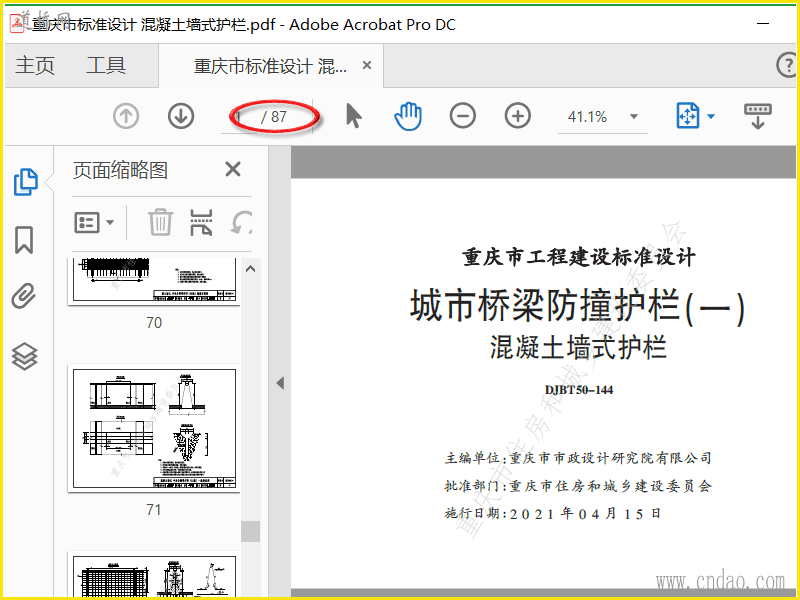The height and width of the screenshot is (600, 800).
Task: Click the code text DJBT50-144
Action: tap(579, 390)
